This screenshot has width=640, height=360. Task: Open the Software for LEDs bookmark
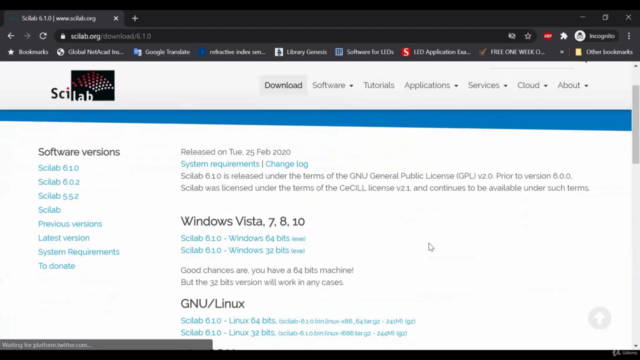tap(364, 52)
